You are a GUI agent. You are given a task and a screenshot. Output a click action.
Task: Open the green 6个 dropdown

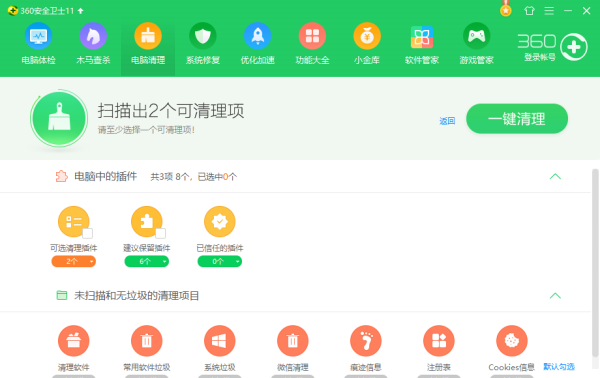[x=147, y=261]
